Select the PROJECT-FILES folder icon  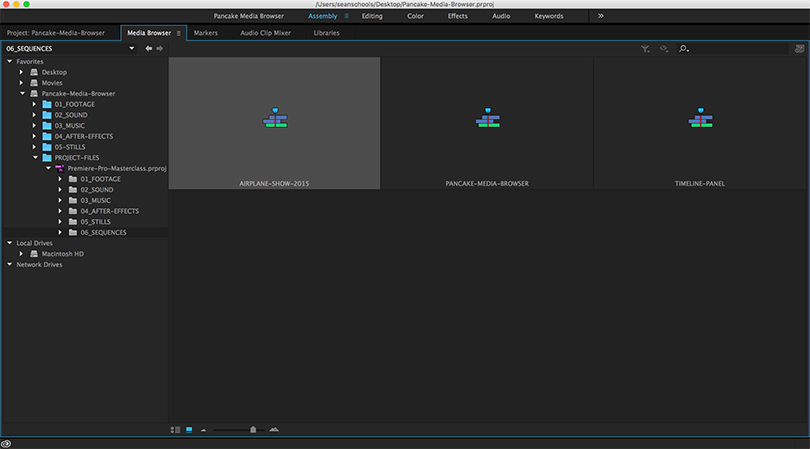point(47,158)
